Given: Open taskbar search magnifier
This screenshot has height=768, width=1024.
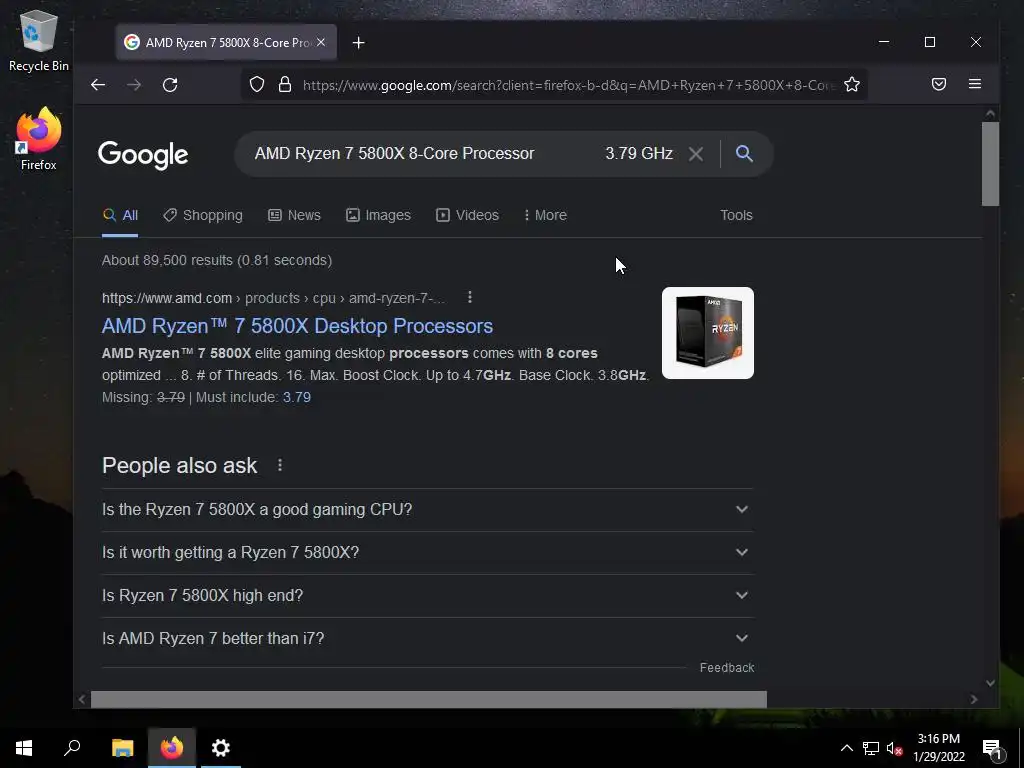Looking at the screenshot, I should pos(72,748).
